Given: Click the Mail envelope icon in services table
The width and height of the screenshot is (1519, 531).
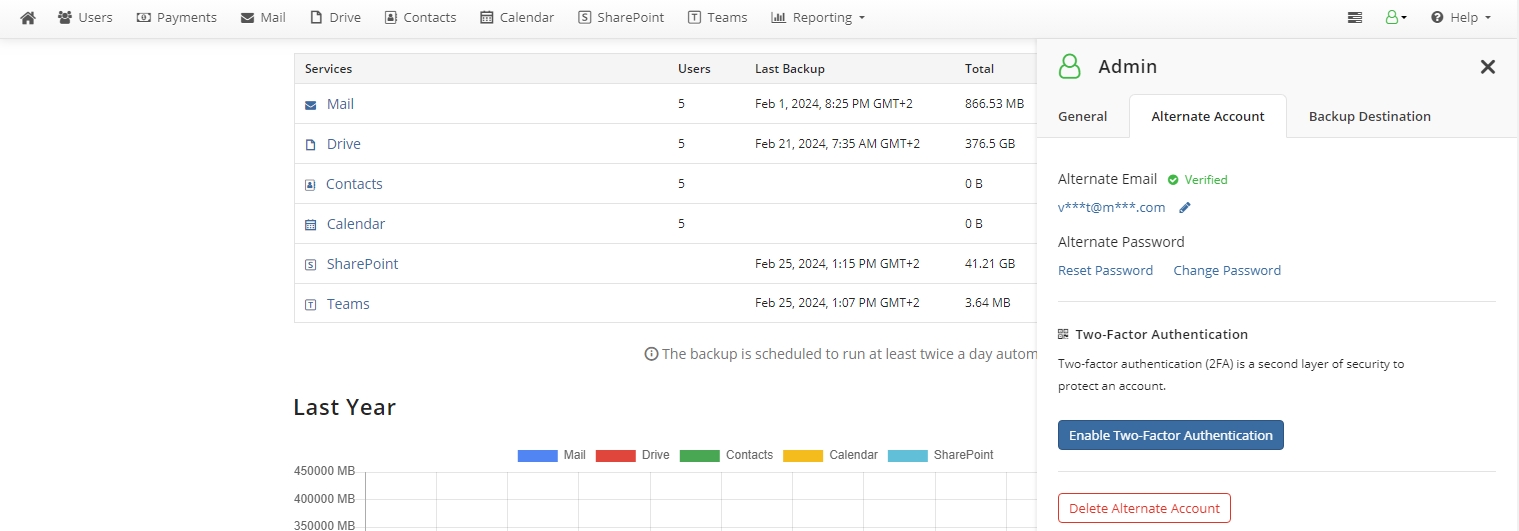Looking at the screenshot, I should [311, 105].
